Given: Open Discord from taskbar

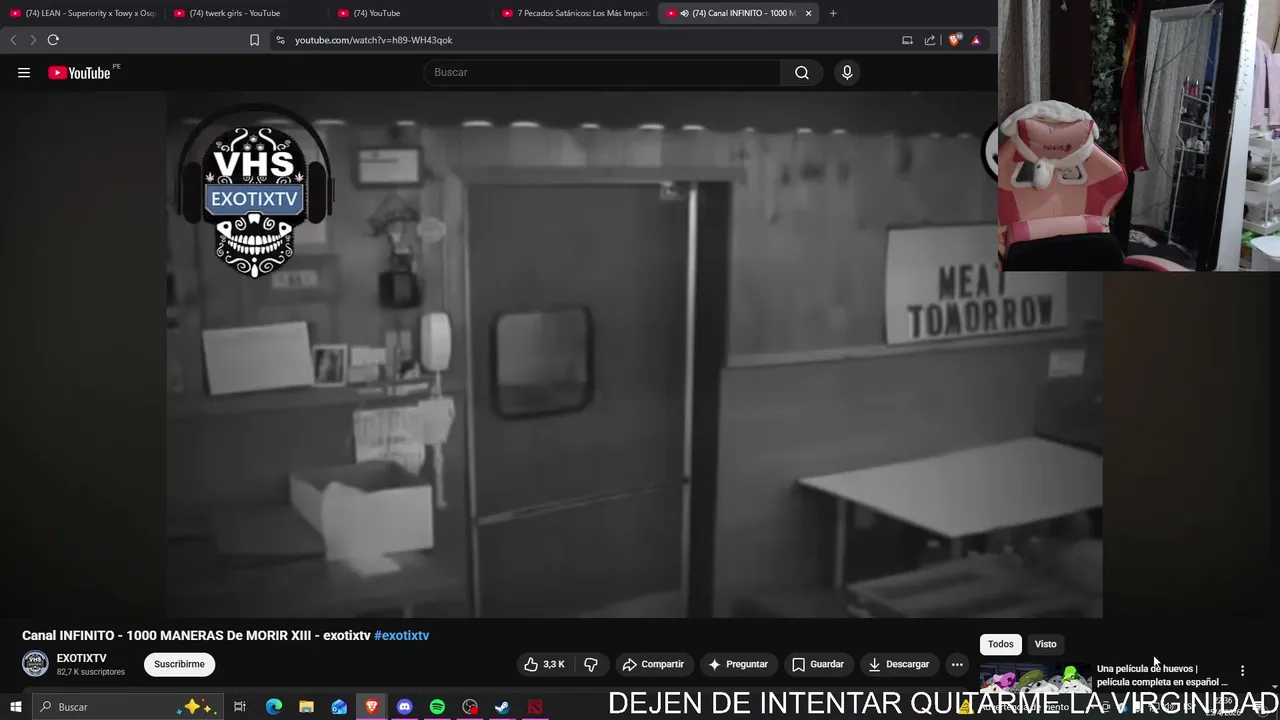Looking at the screenshot, I should tap(404, 707).
